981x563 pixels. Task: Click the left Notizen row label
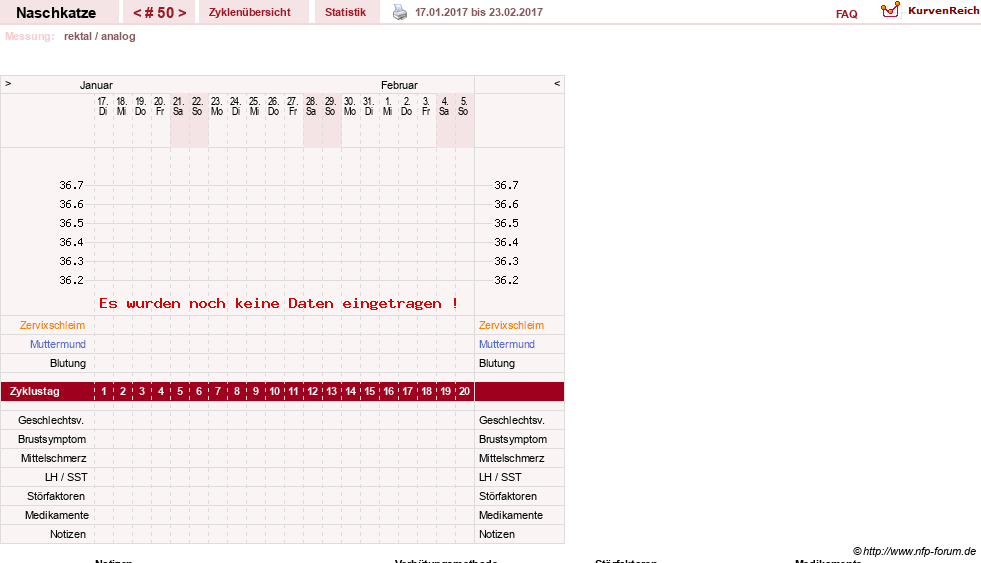tap(68, 534)
